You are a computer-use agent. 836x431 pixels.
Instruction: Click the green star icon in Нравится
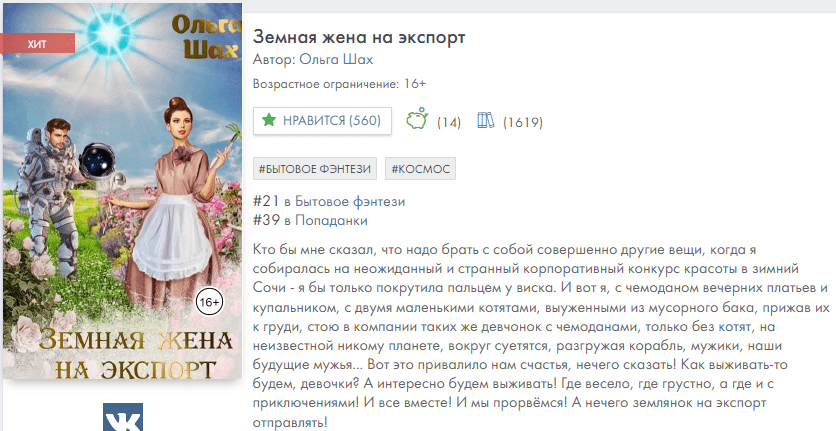point(269,120)
